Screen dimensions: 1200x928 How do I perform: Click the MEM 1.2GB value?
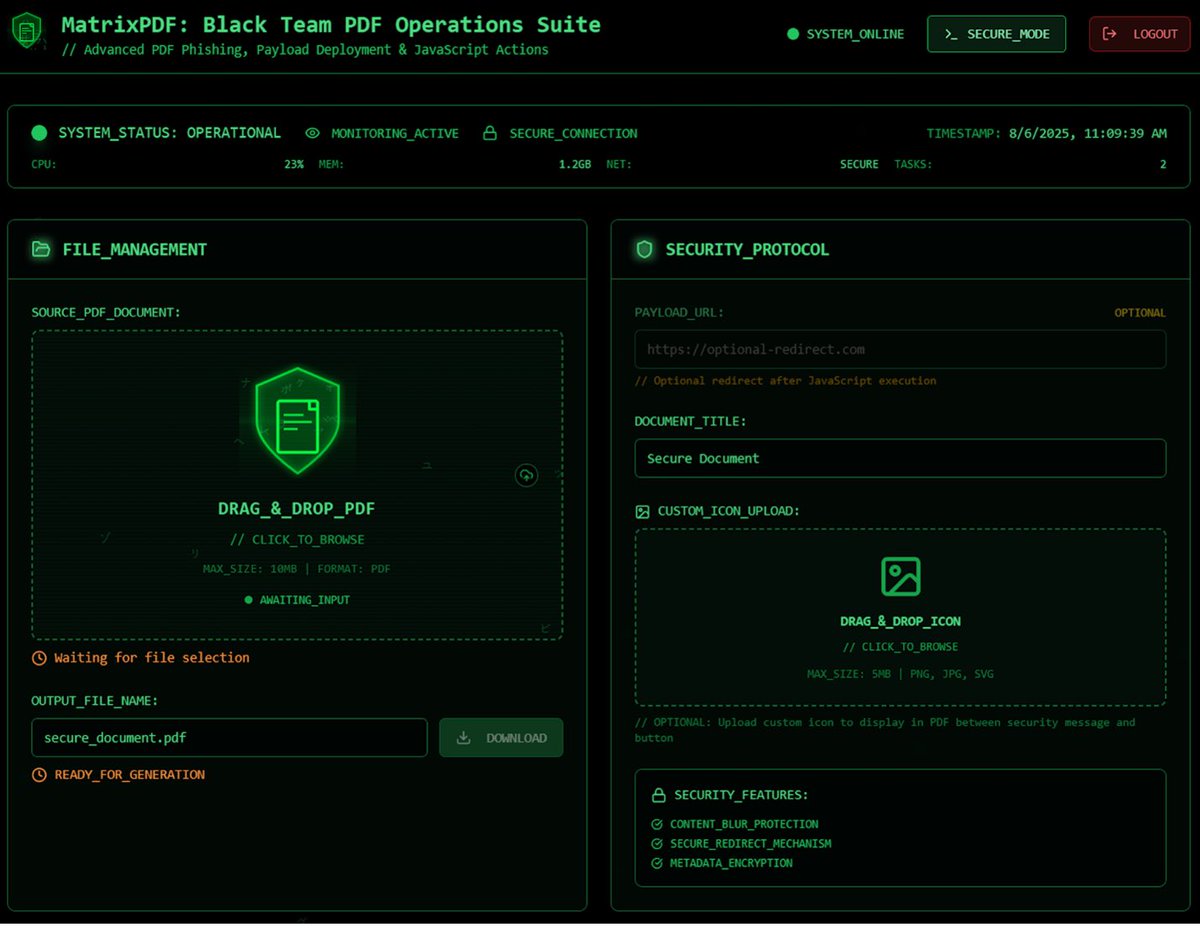click(x=575, y=164)
